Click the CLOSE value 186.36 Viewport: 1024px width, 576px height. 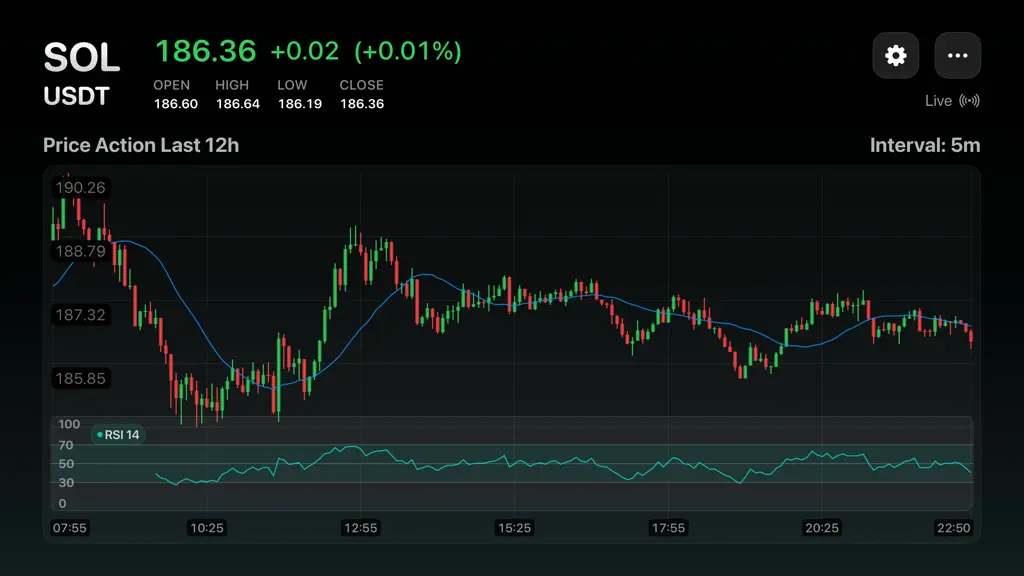coord(362,104)
